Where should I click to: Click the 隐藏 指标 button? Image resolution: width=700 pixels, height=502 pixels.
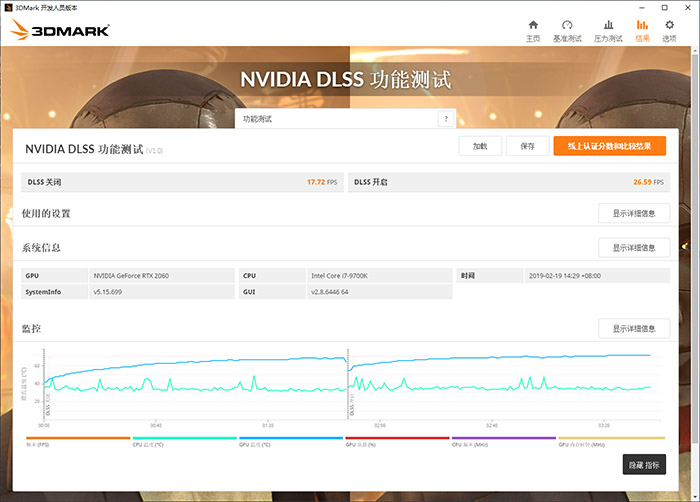[x=644, y=465]
